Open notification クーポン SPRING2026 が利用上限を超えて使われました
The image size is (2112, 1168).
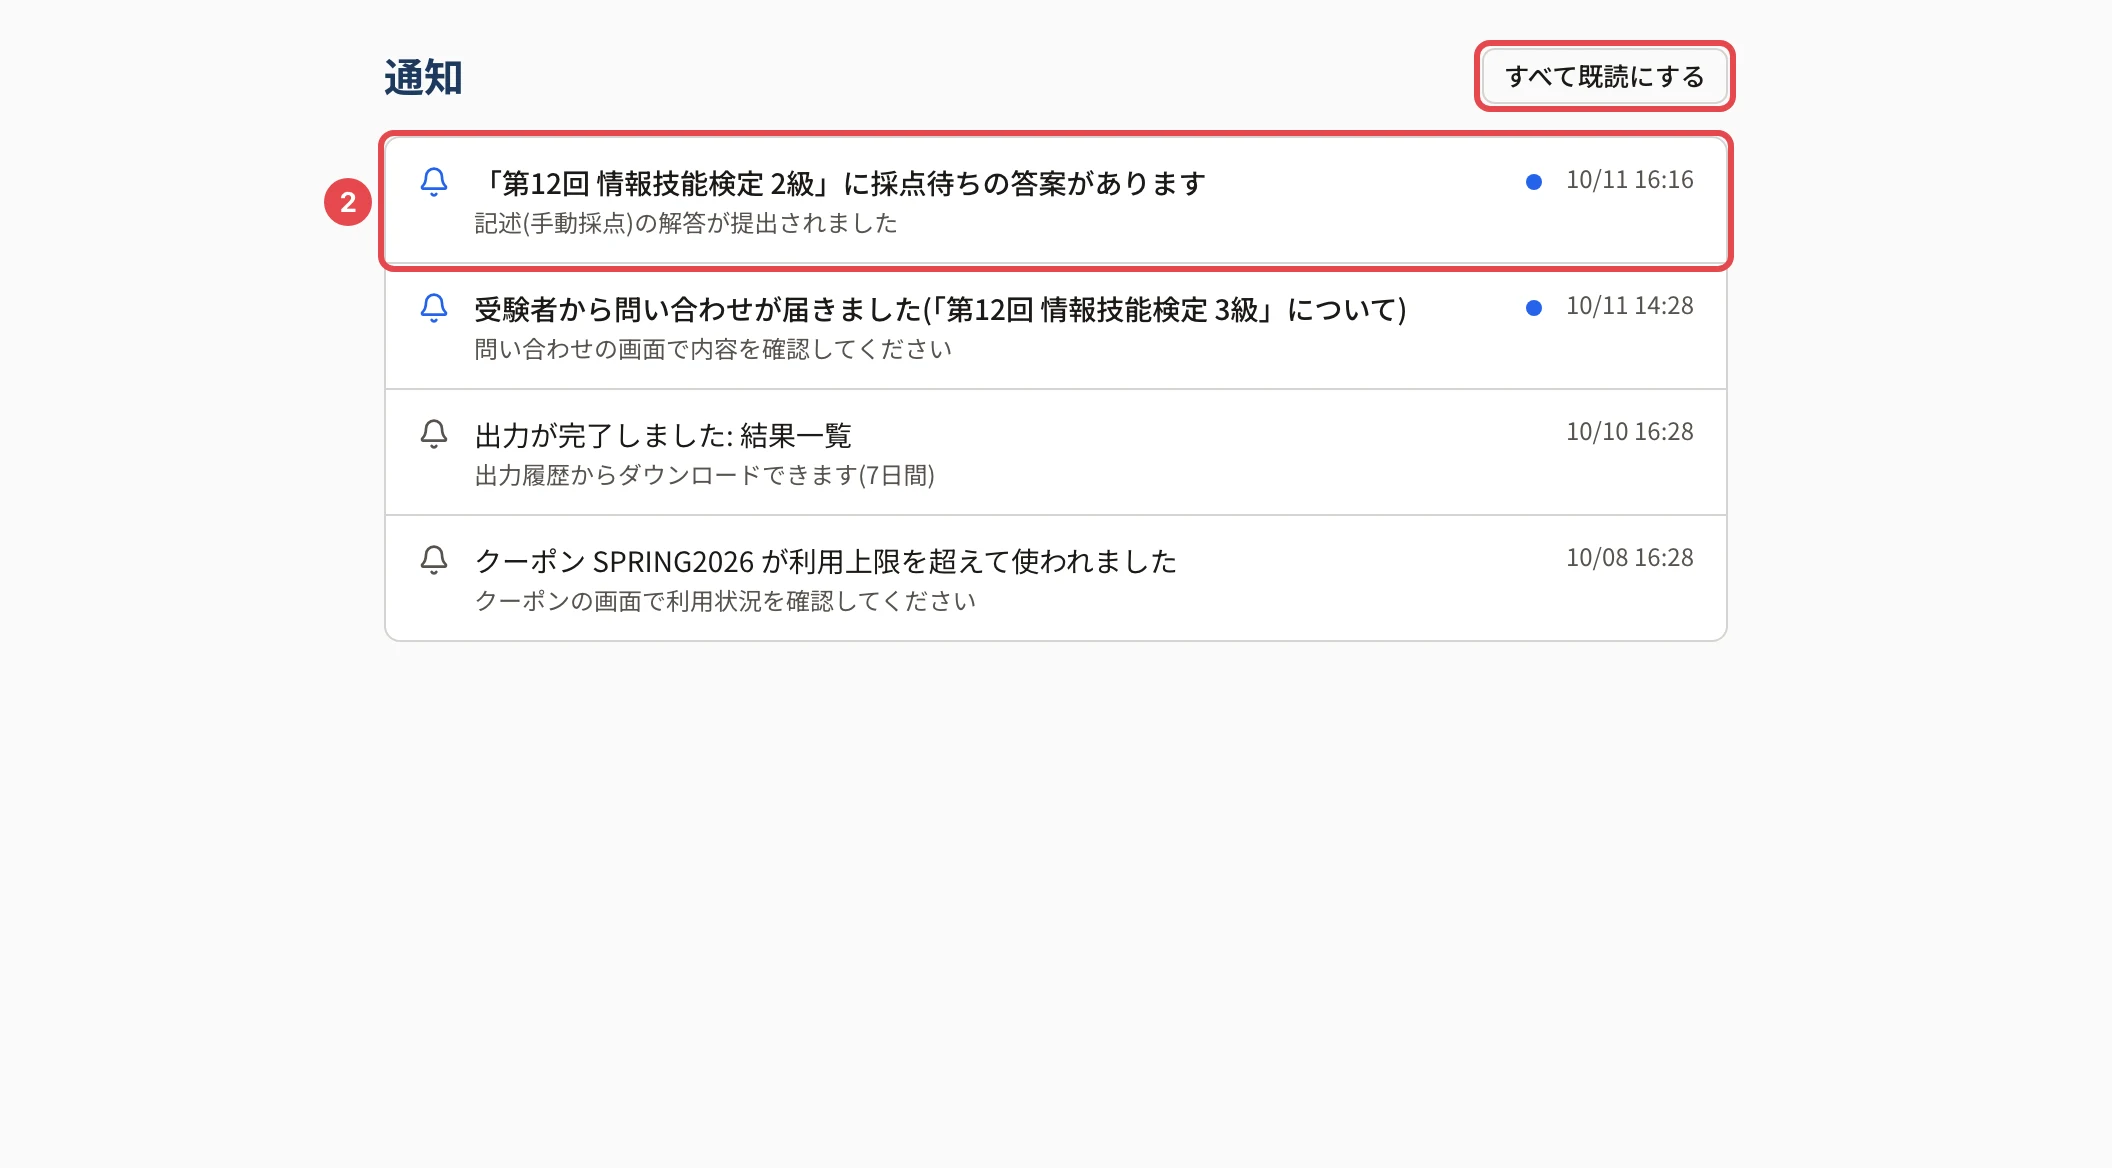pos(1056,578)
